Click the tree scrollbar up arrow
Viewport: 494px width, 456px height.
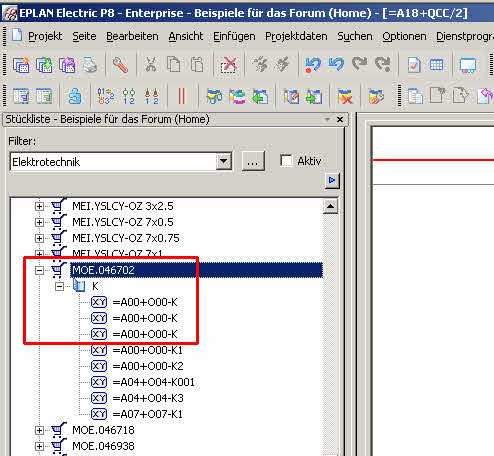(330, 206)
